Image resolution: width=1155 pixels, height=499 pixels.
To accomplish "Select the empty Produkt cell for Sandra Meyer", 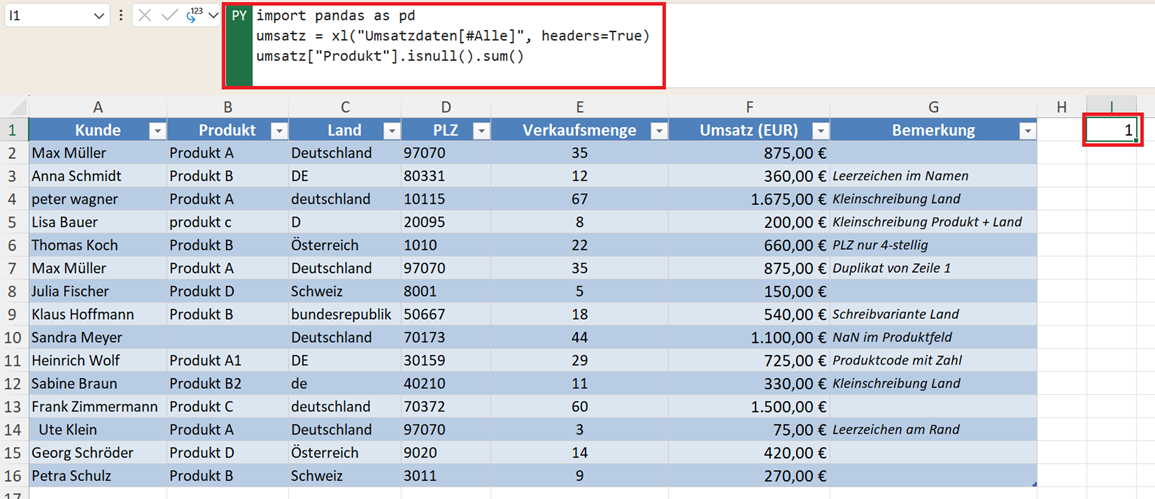I will pos(227,337).
